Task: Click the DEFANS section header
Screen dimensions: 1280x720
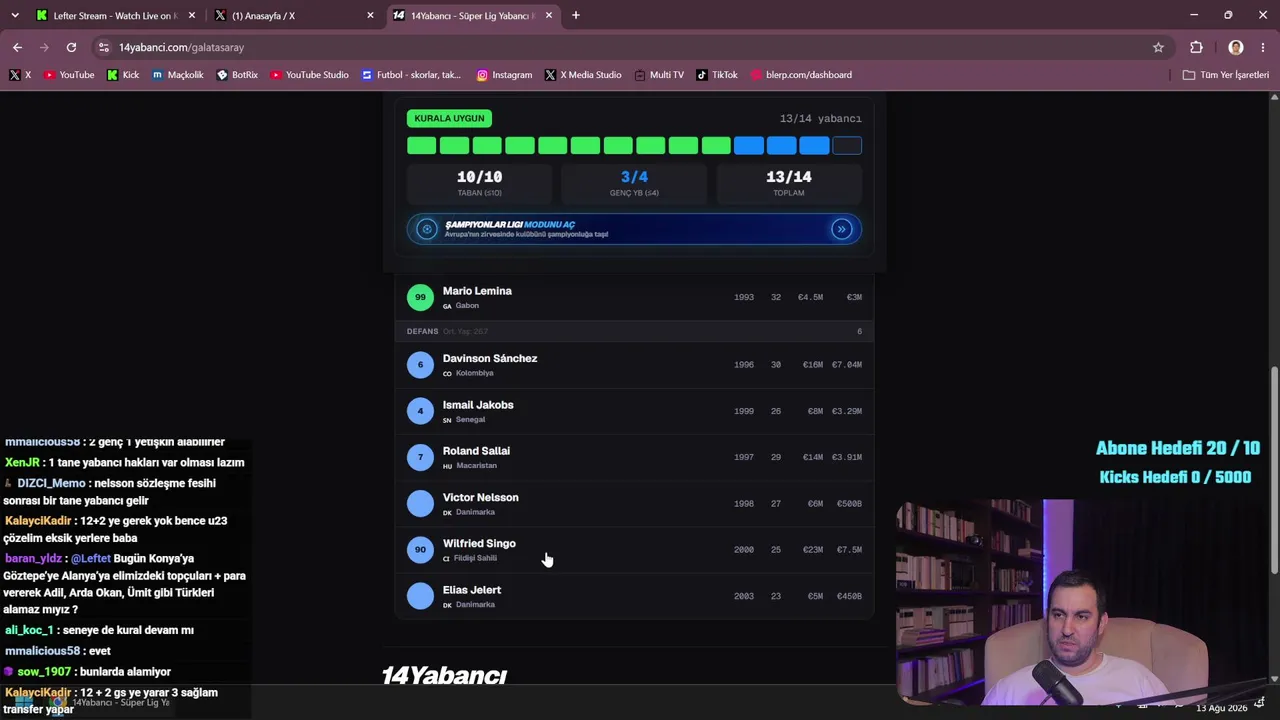Action: 634,331
